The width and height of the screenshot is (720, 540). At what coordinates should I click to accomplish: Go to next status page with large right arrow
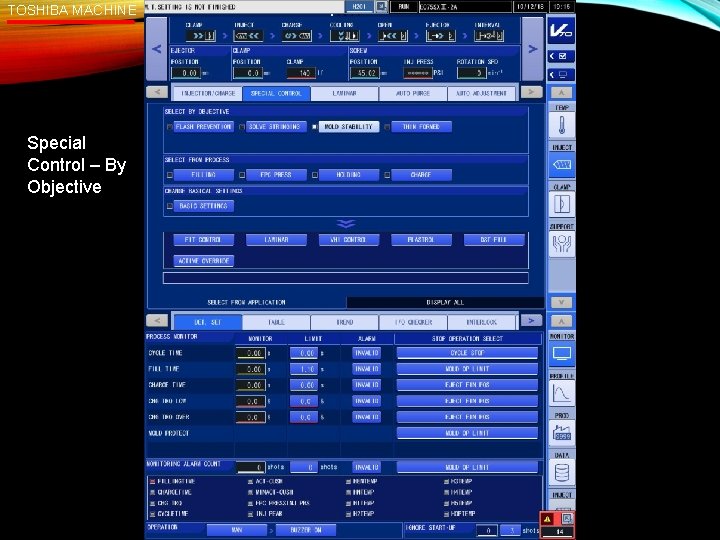tap(533, 49)
